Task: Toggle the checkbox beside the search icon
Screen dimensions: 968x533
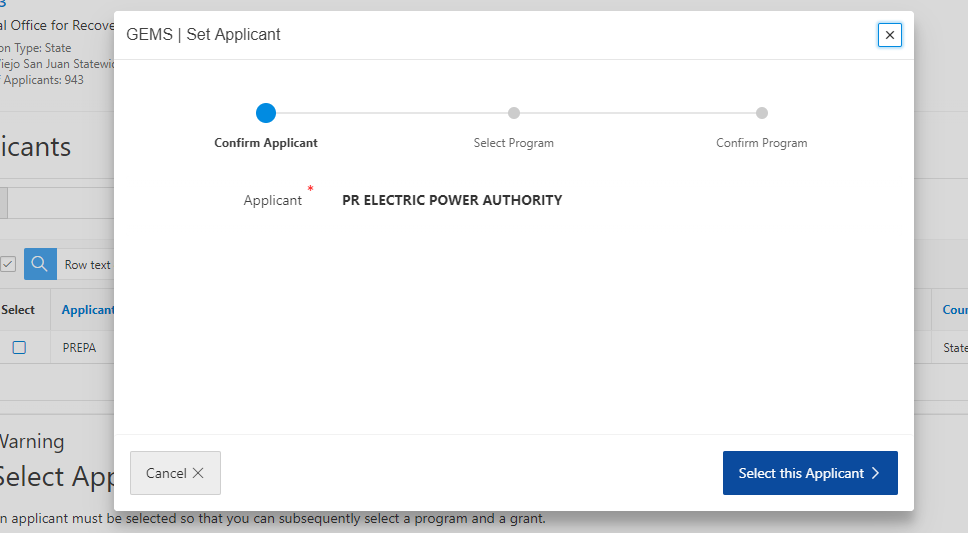Action: [7, 264]
